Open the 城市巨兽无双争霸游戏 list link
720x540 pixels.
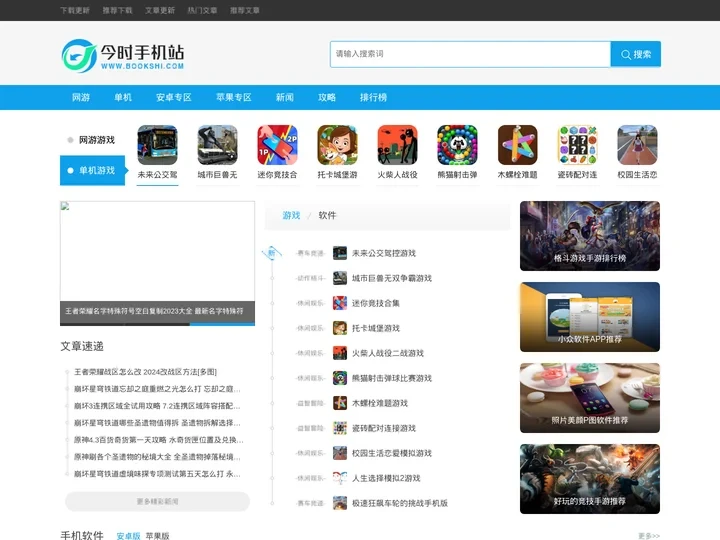(x=392, y=278)
